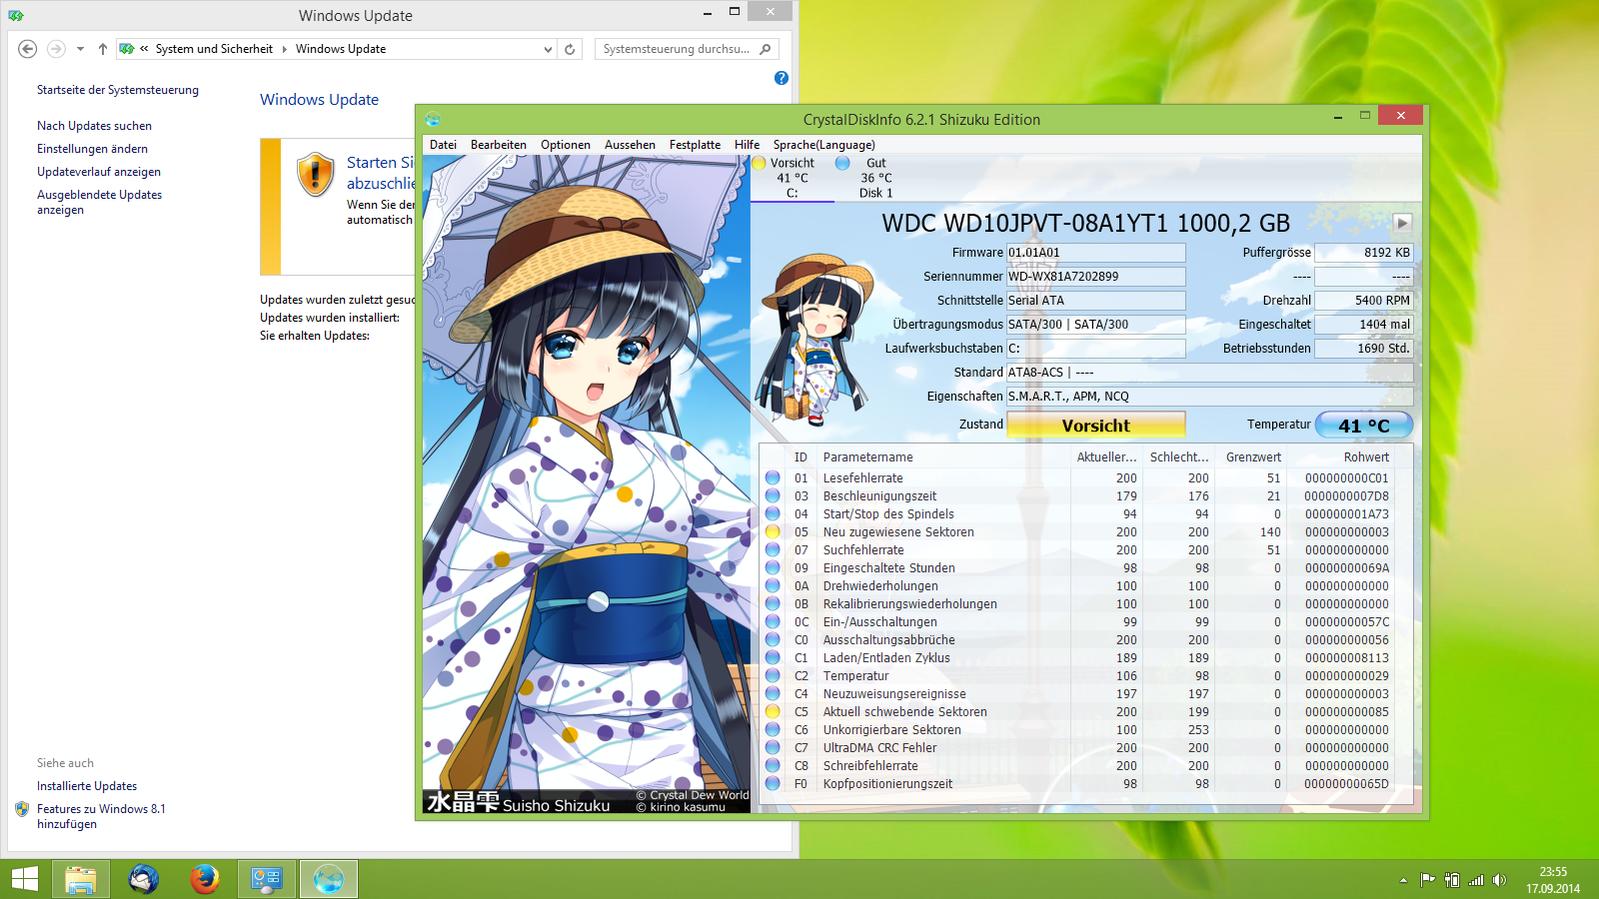Open the Datei menu in CrystalDiskInfo

coord(443,145)
